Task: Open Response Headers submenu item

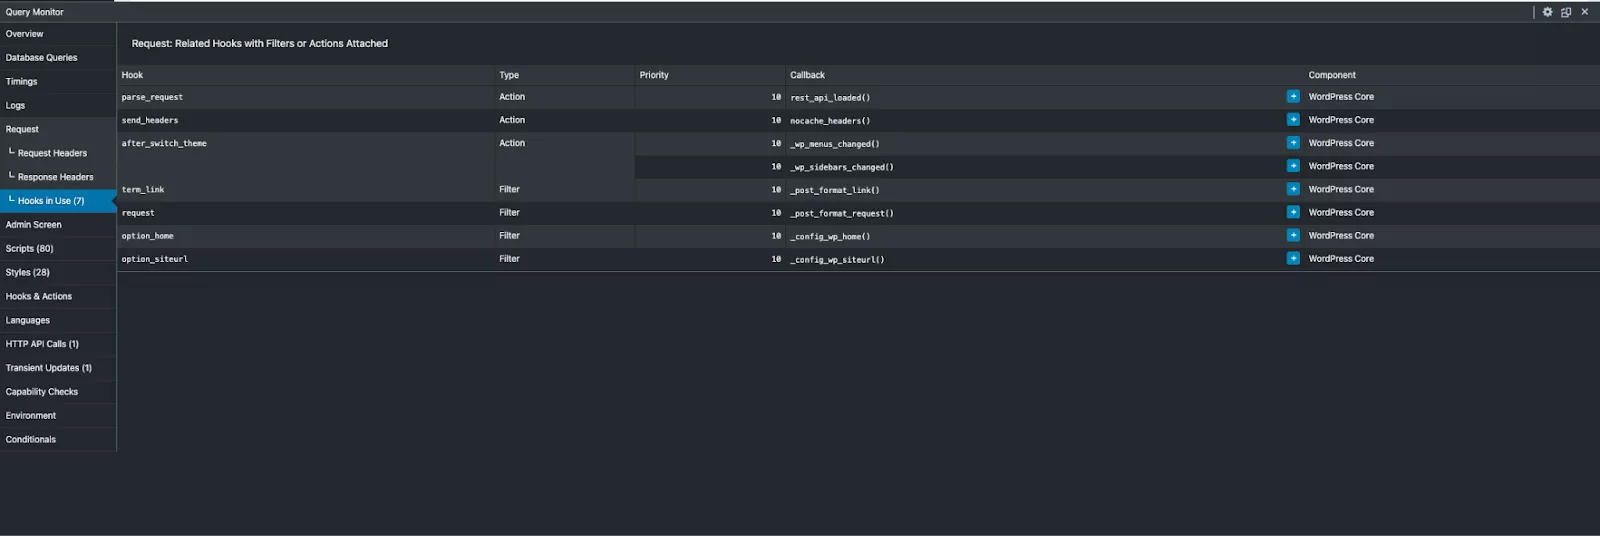Action: pos(55,177)
